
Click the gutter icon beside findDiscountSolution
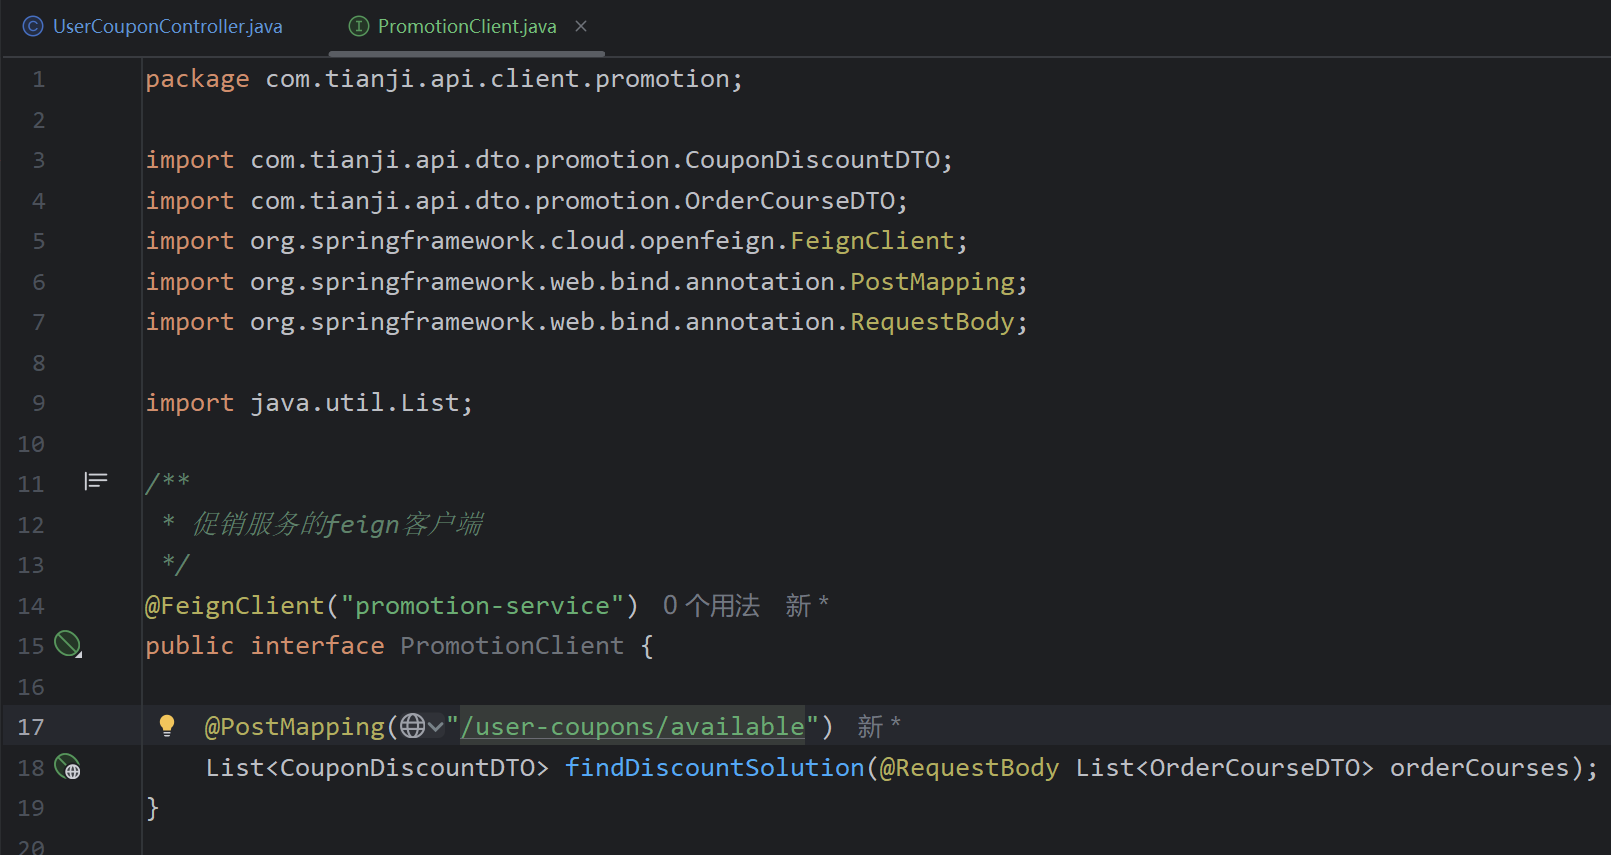(x=68, y=767)
